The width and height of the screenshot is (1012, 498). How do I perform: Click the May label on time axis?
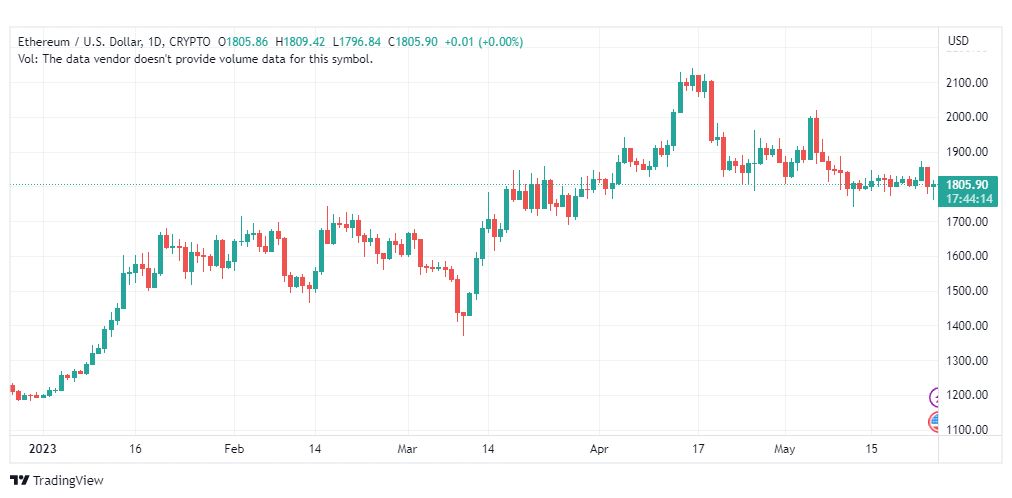pyautogui.click(x=785, y=449)
